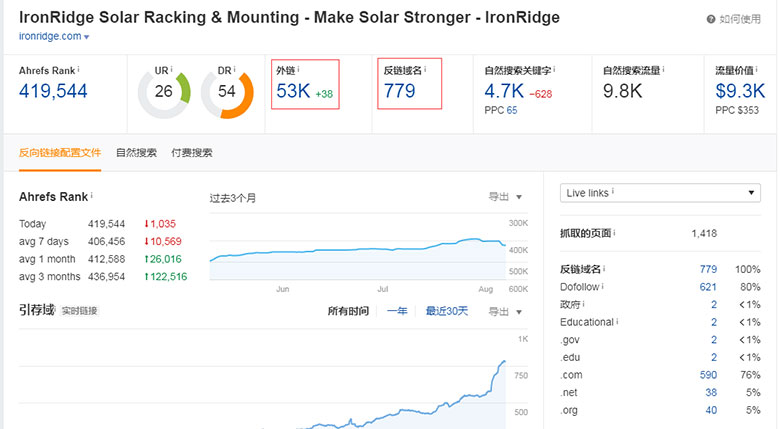Click the 如何使用 help icon

[711, 18]
